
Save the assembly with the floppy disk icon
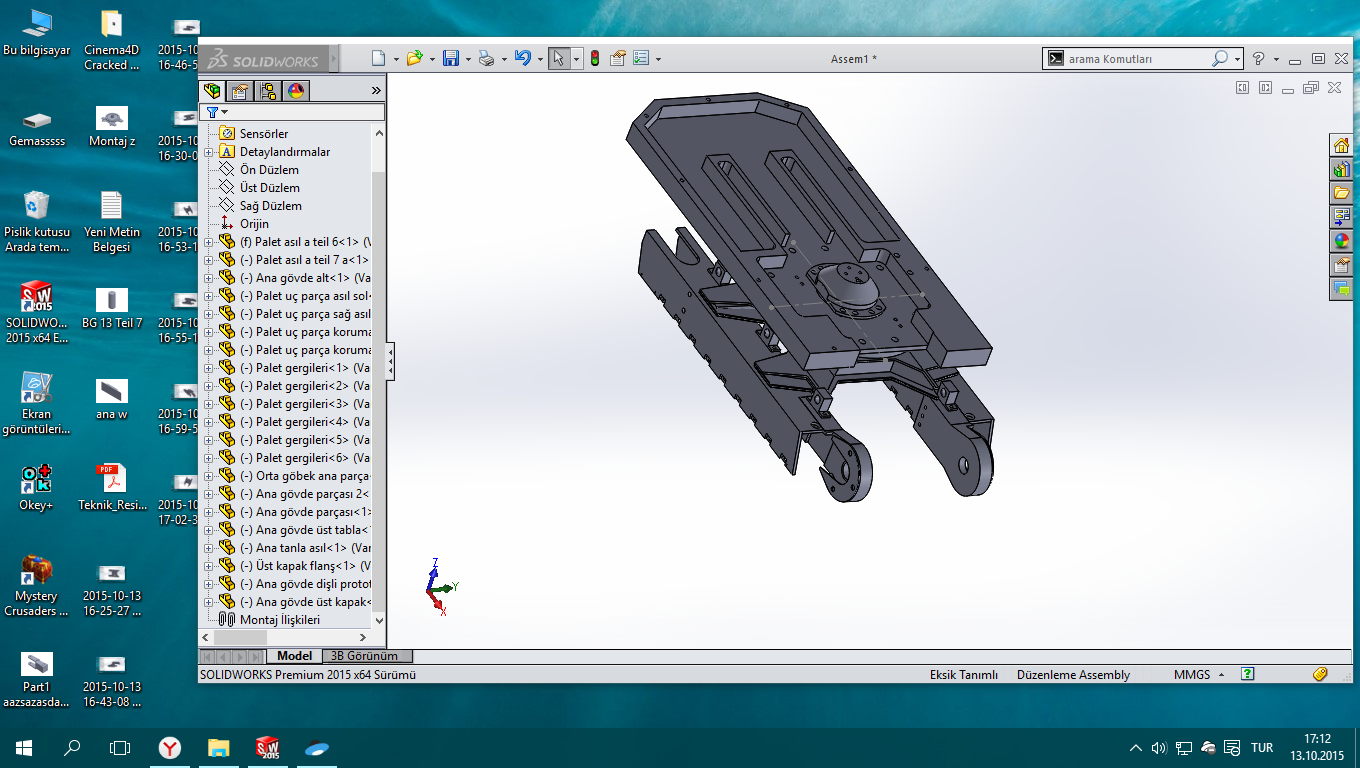[451, 58]
